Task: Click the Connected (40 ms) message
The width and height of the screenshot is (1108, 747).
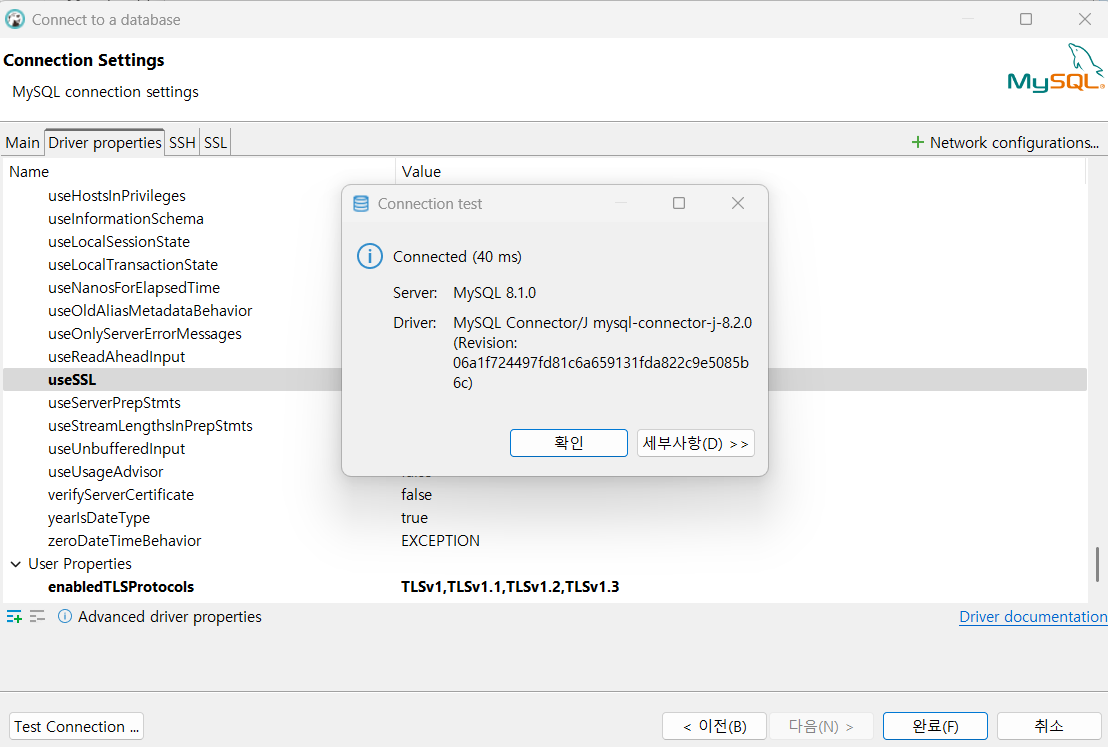Action: tap(457, 257)
